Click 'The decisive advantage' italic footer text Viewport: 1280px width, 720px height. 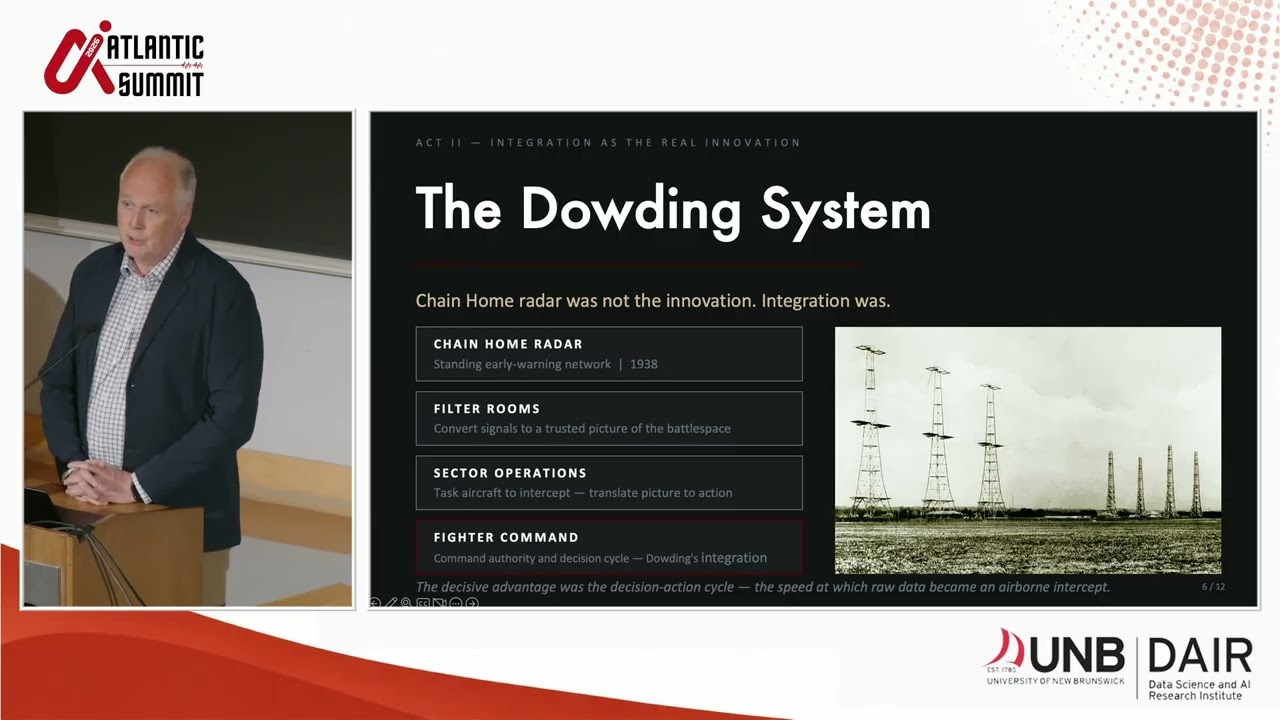[763, 587]
